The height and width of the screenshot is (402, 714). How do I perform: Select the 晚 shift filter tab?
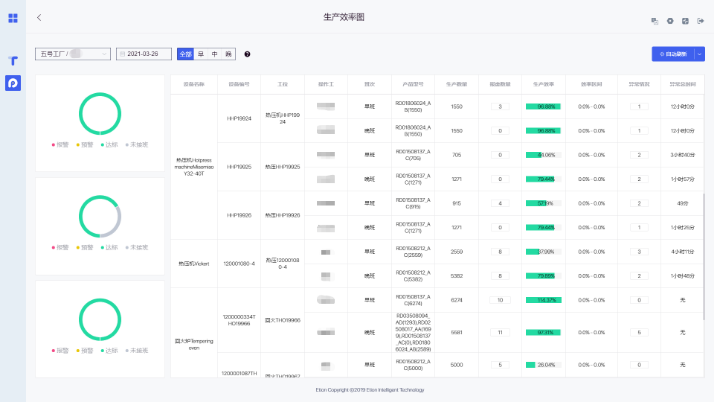point(229,54)
